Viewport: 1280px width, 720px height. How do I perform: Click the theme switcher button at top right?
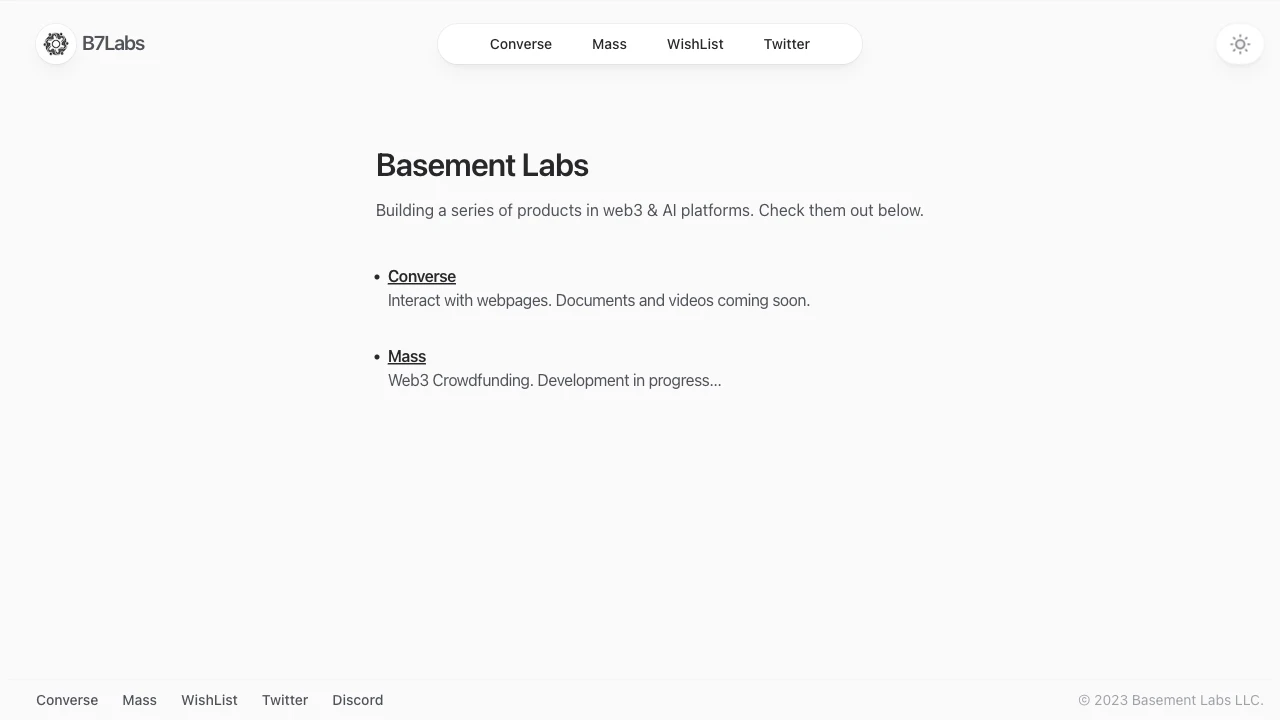[x=1239, y=44]
